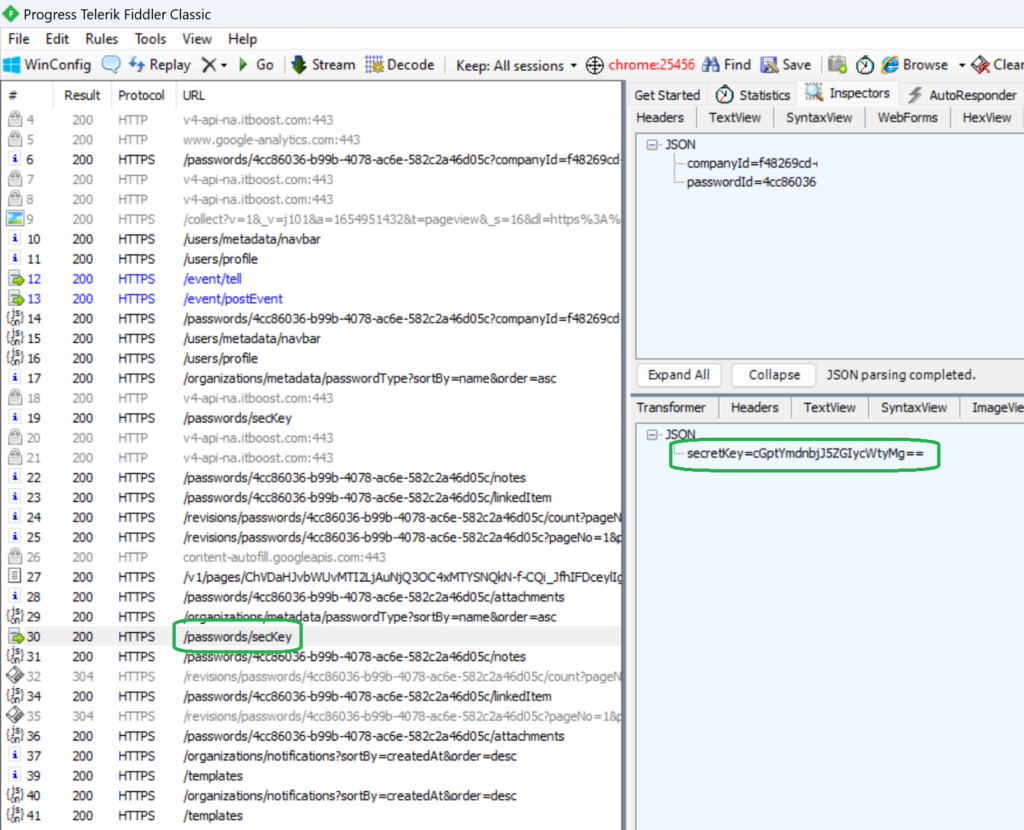1024x830 pixels.
Task: Click the JSON icon of session 14
Action: point(15,319)
